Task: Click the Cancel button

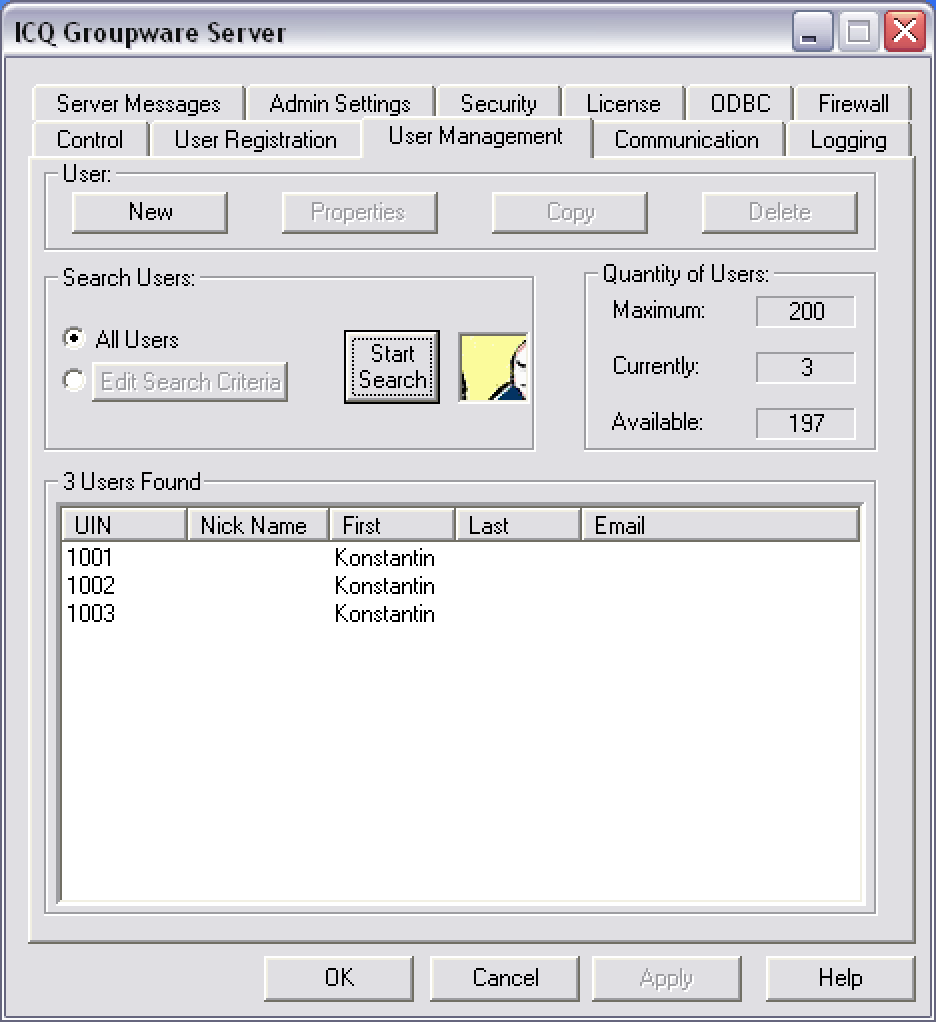Action: click(x=504, y=978)
